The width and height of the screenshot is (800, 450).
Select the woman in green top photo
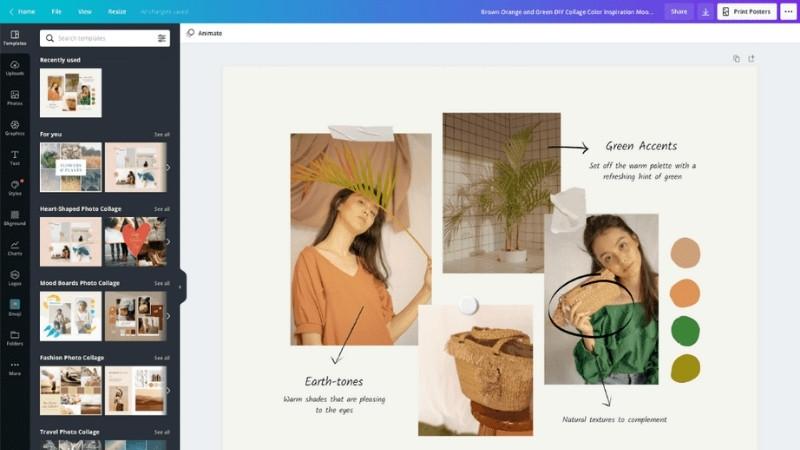[x=601, y=299]
